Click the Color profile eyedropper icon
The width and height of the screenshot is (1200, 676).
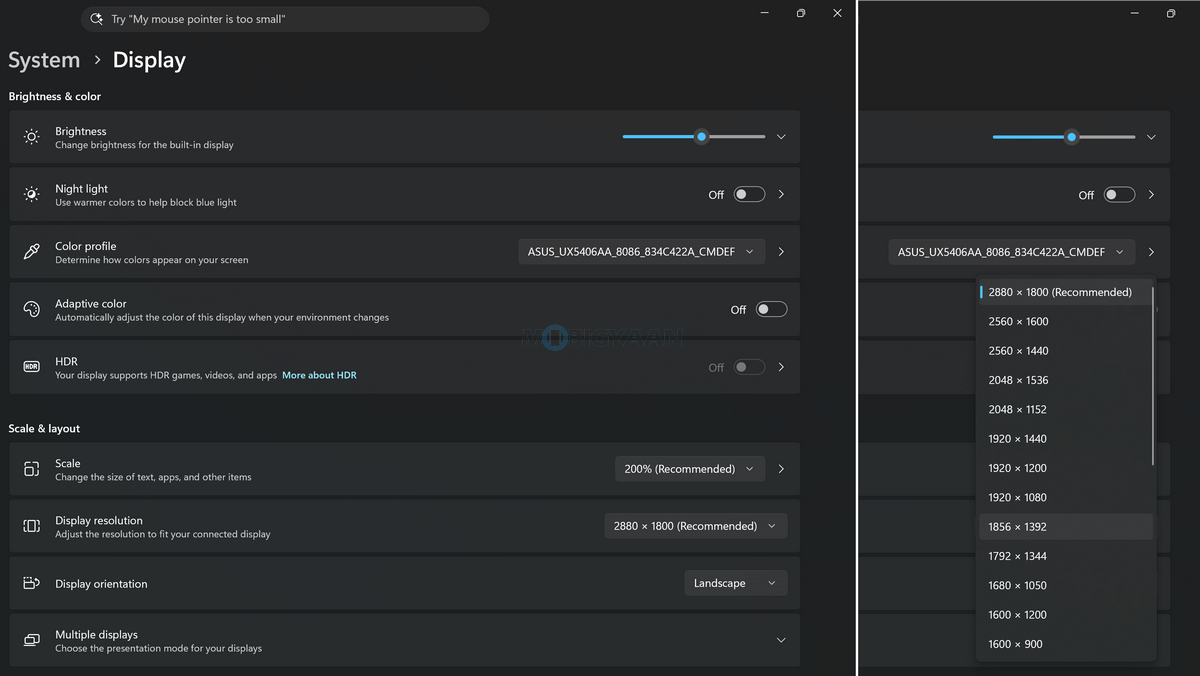tap(32, 252)
